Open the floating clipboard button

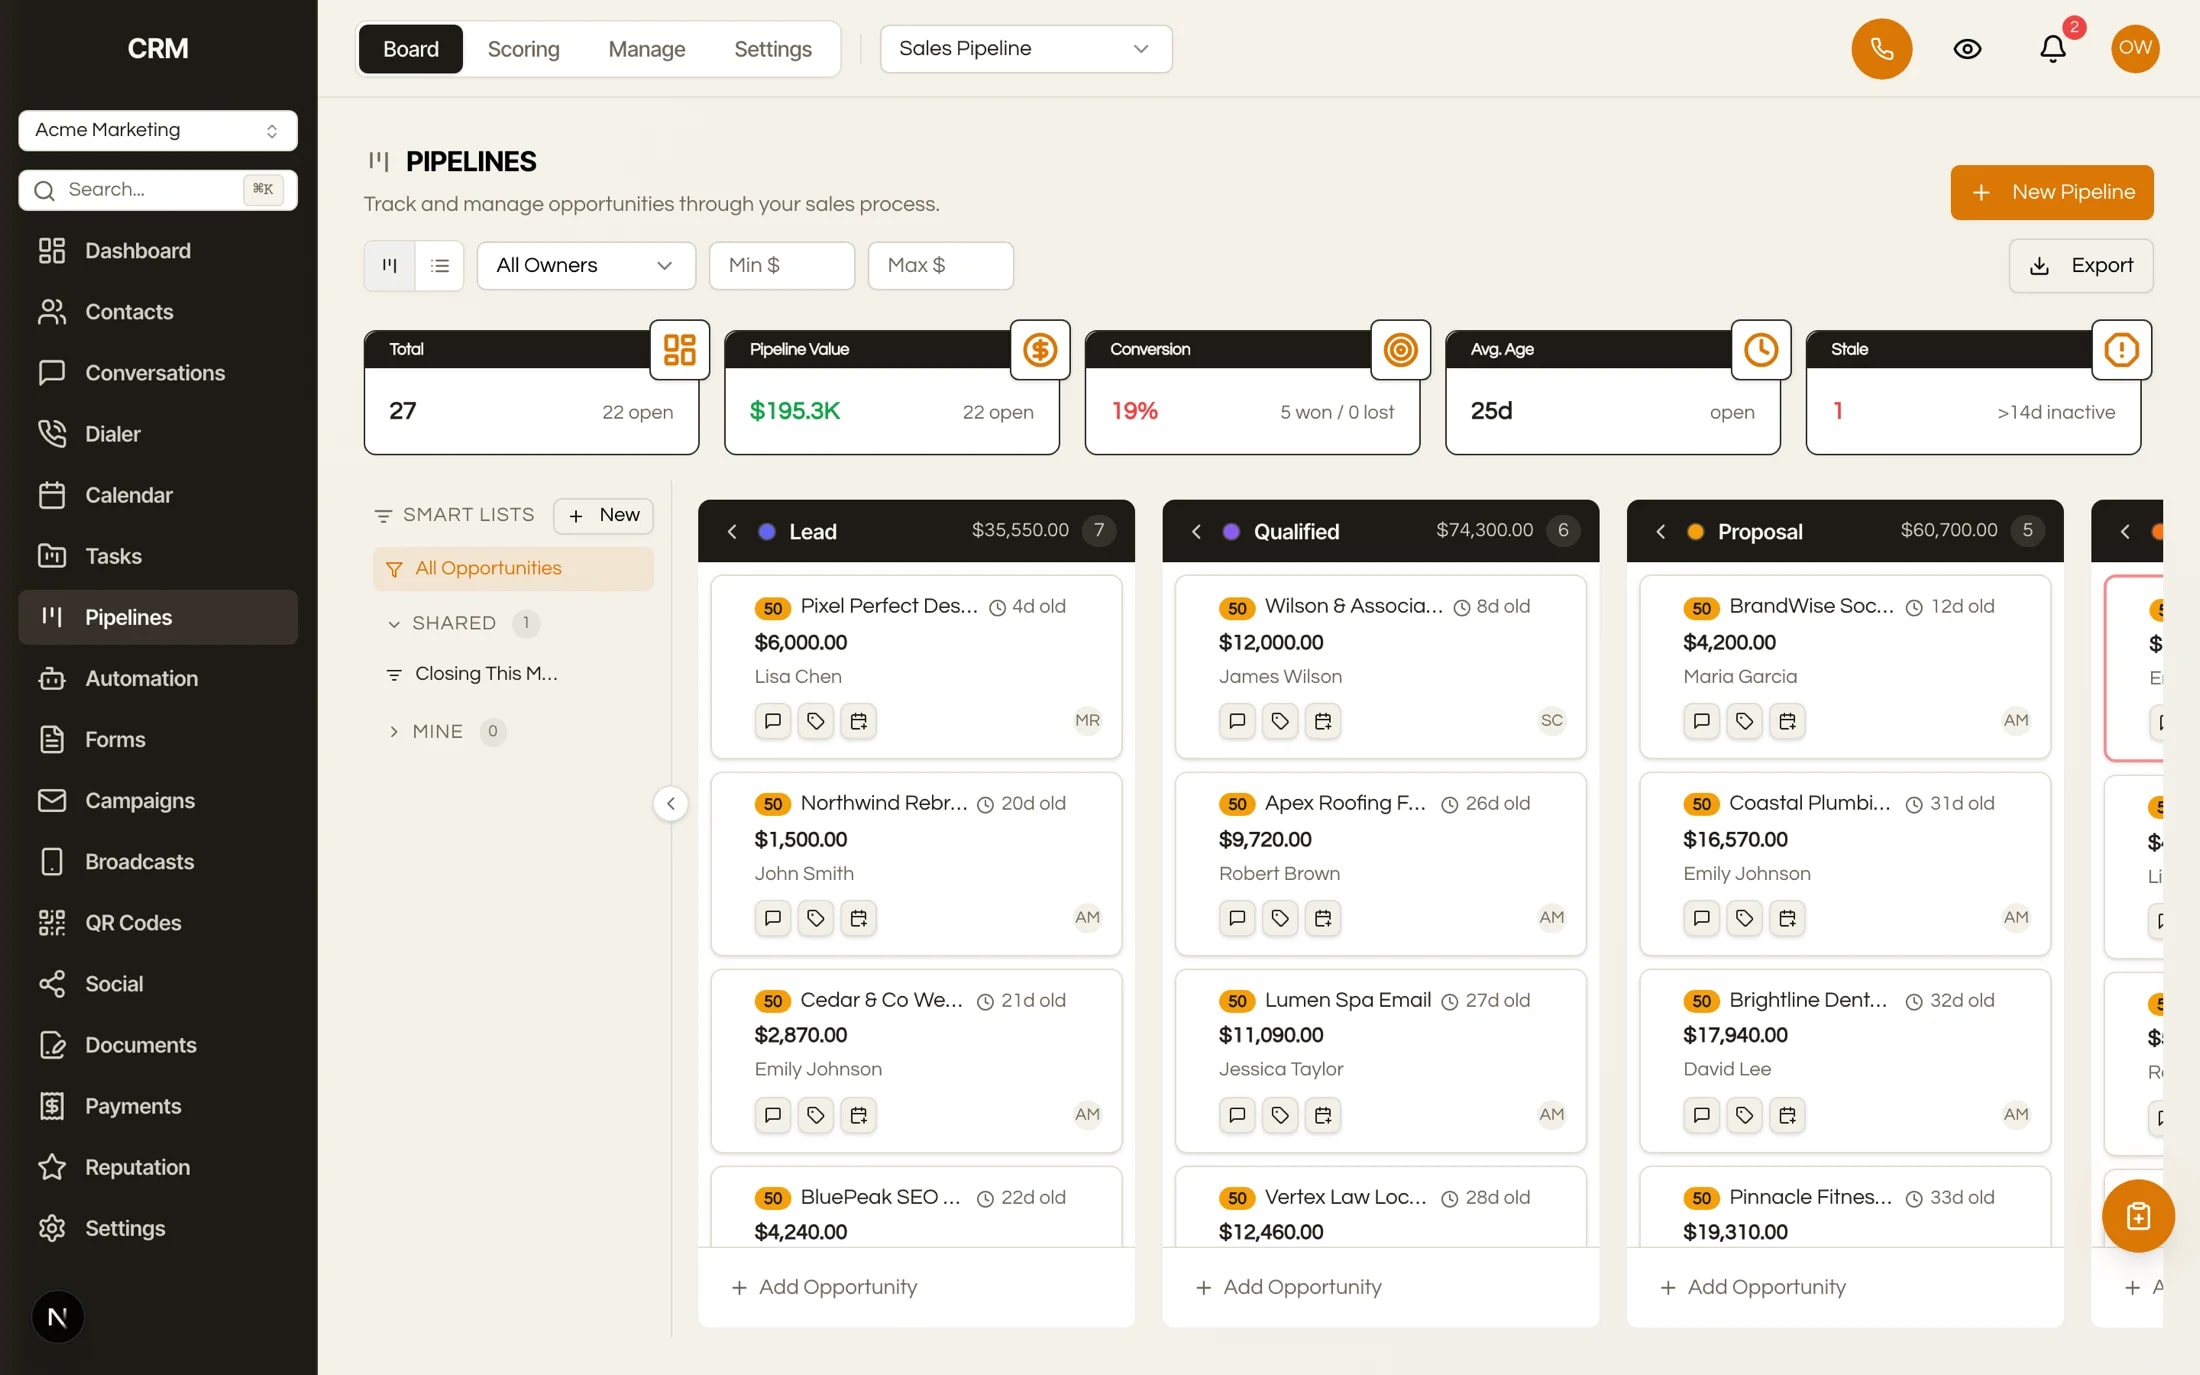pos(2138,1216)
